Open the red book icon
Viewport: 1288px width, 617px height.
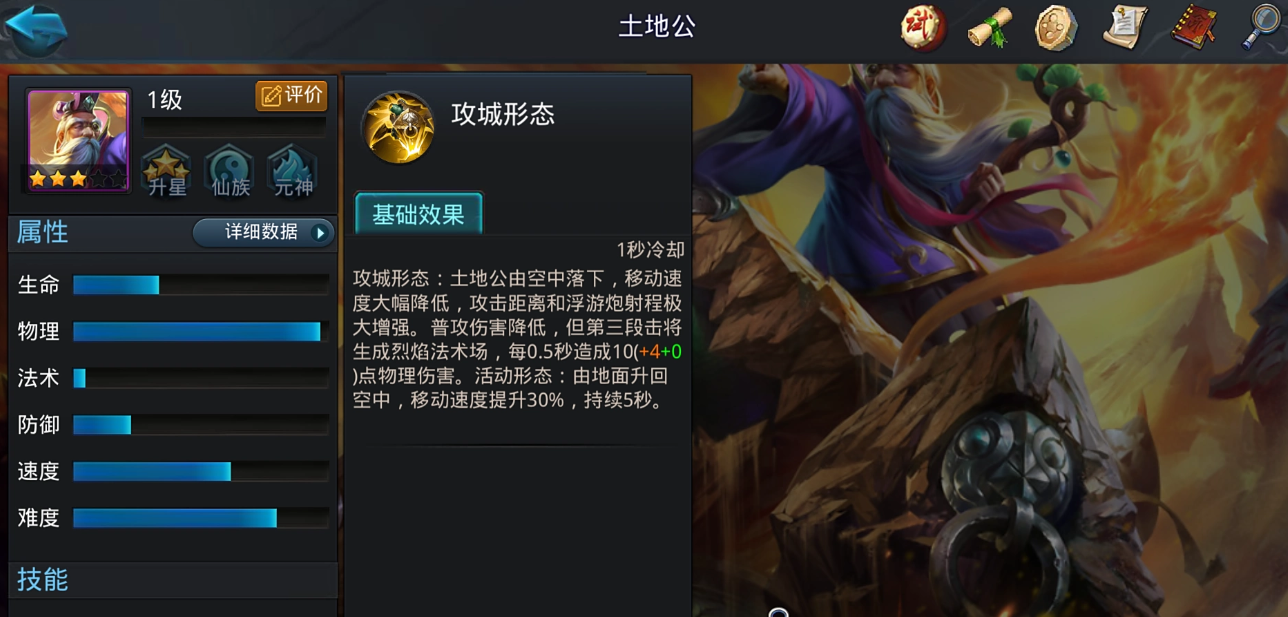1193,27
